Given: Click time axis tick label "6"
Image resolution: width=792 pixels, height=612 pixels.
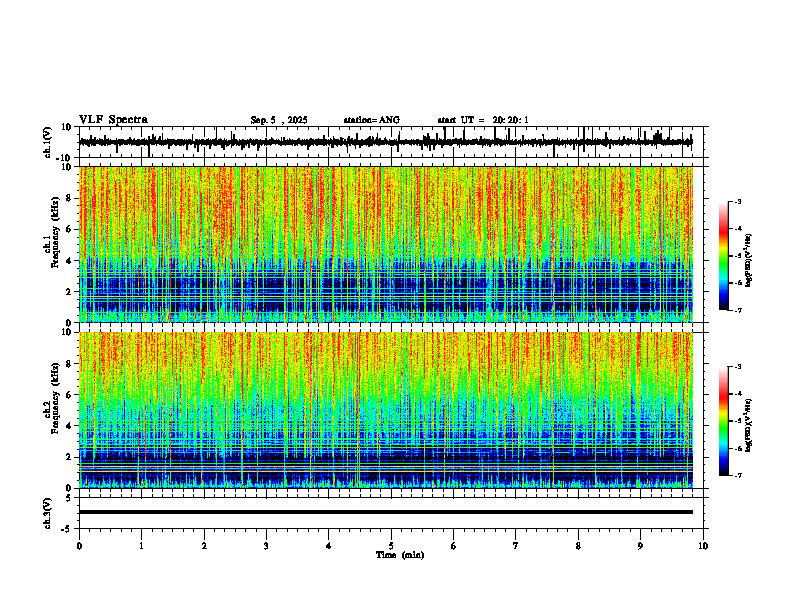Looking at the screenshot, I should 454,546.
